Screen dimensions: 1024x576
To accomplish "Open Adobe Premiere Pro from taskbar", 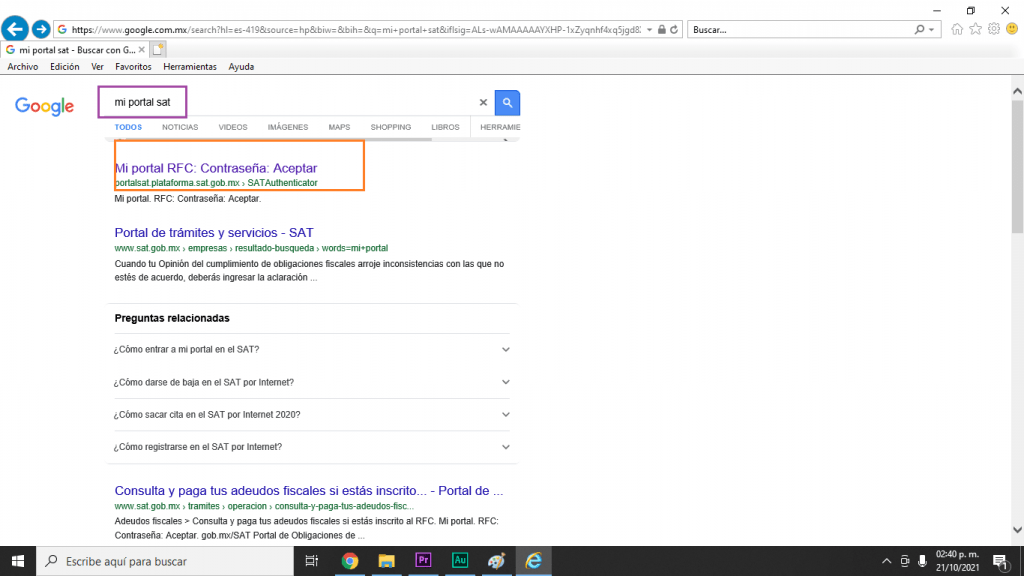I will click(x=423, y=561).
